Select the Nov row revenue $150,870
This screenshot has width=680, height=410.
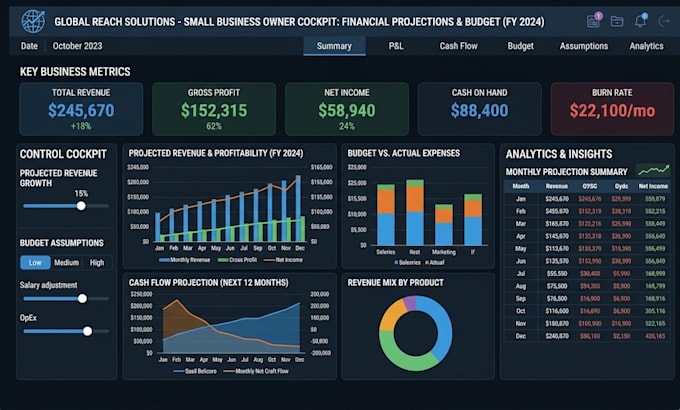coord(557,324)
